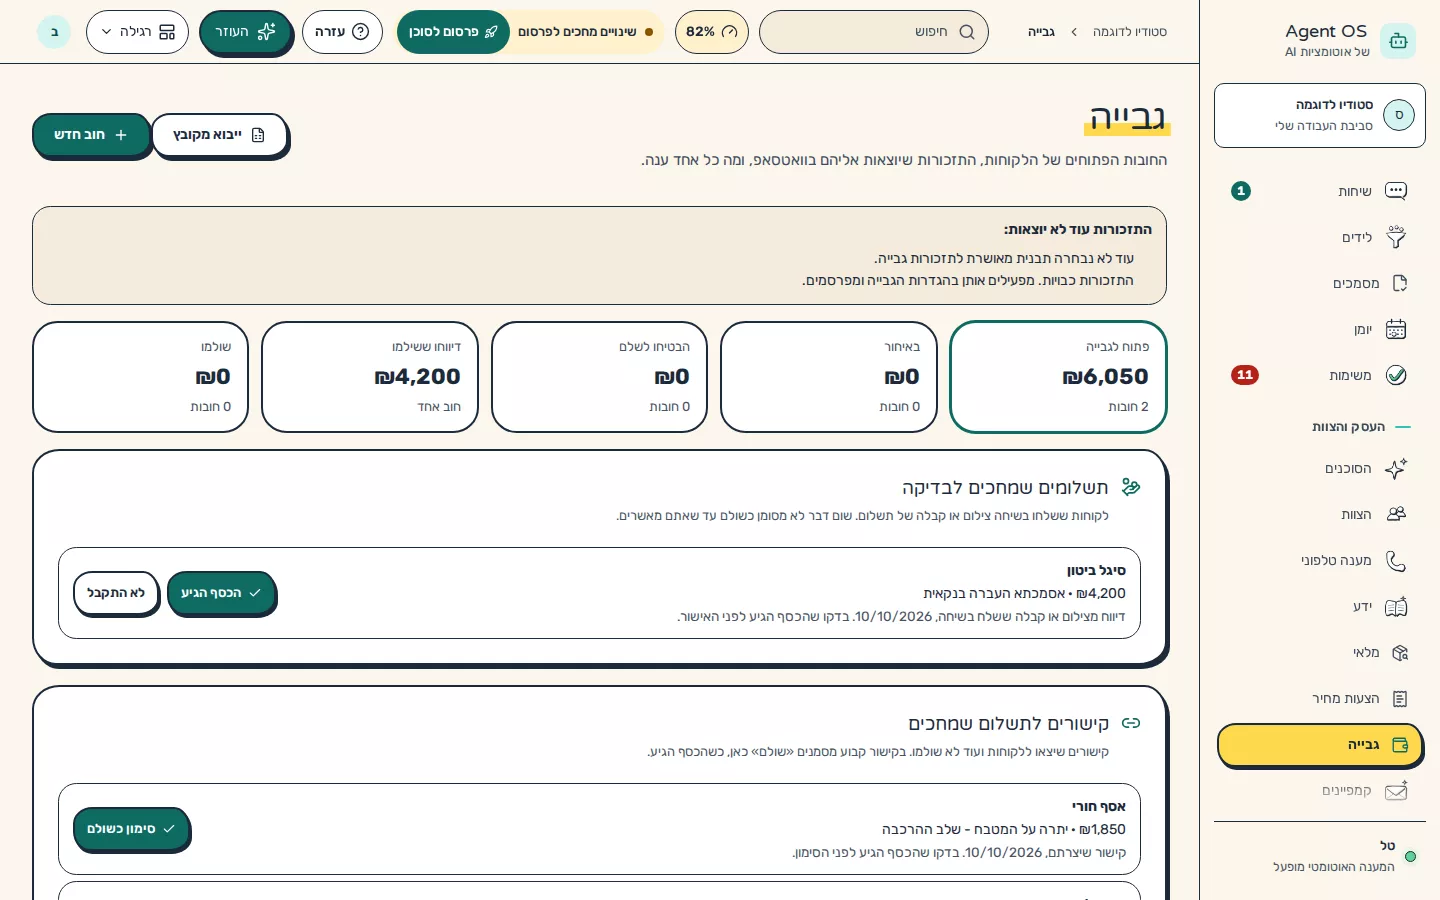Click the rocket icon on פרסום לסוכן
Viewport: 1440px width, 900px height.
click(x=491, y=32)
